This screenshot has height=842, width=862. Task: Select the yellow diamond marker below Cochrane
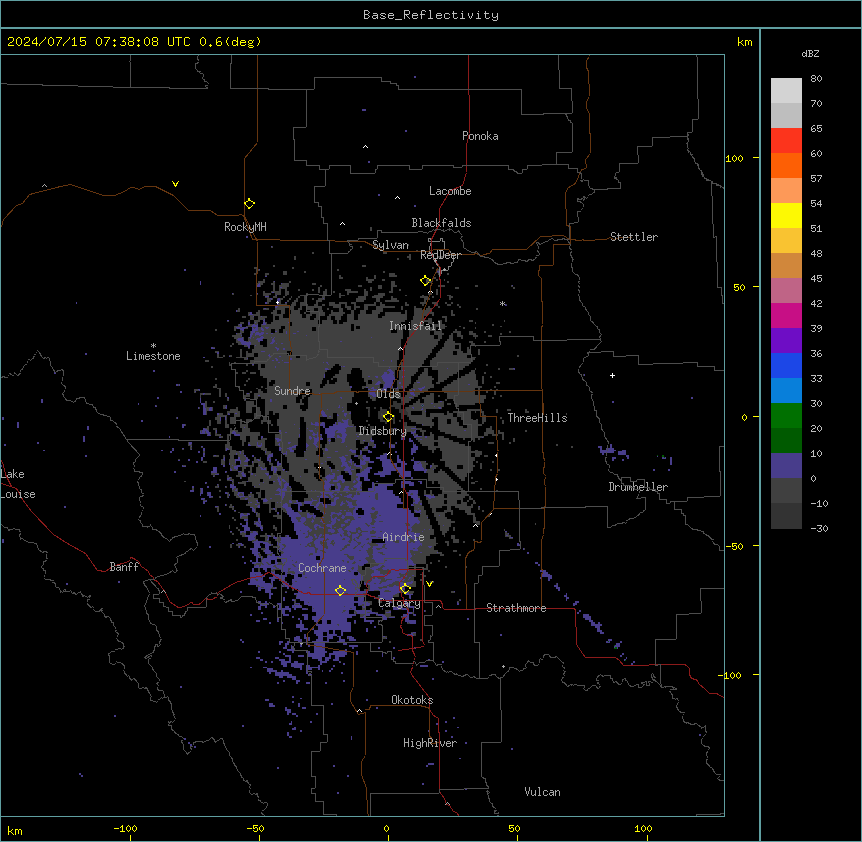pos(340,591)
